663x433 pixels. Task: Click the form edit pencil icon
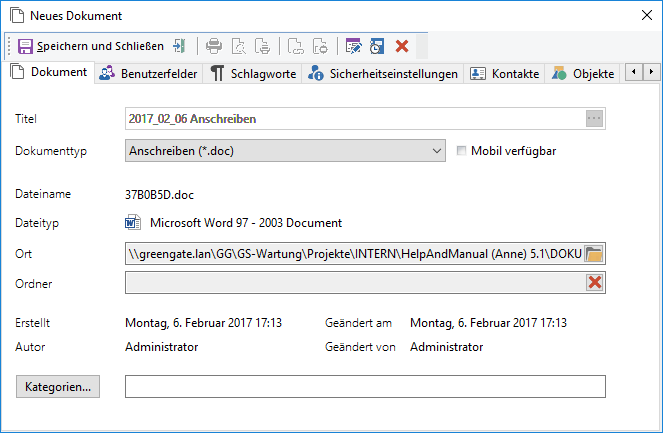click(353, 46)
